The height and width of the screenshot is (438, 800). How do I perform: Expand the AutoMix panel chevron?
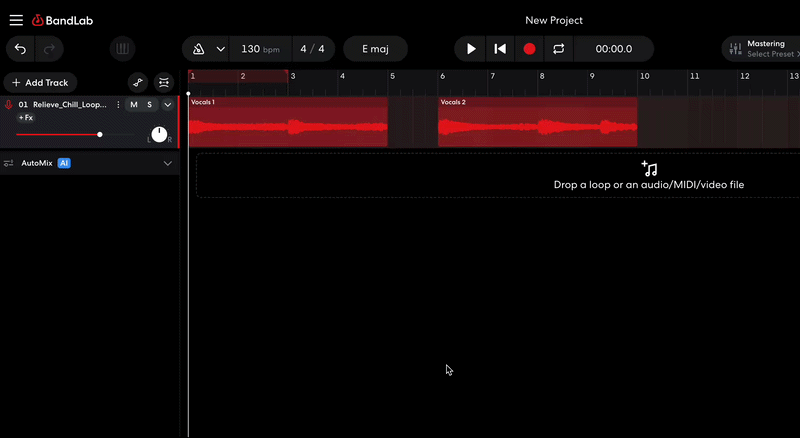tap(167, 163)
